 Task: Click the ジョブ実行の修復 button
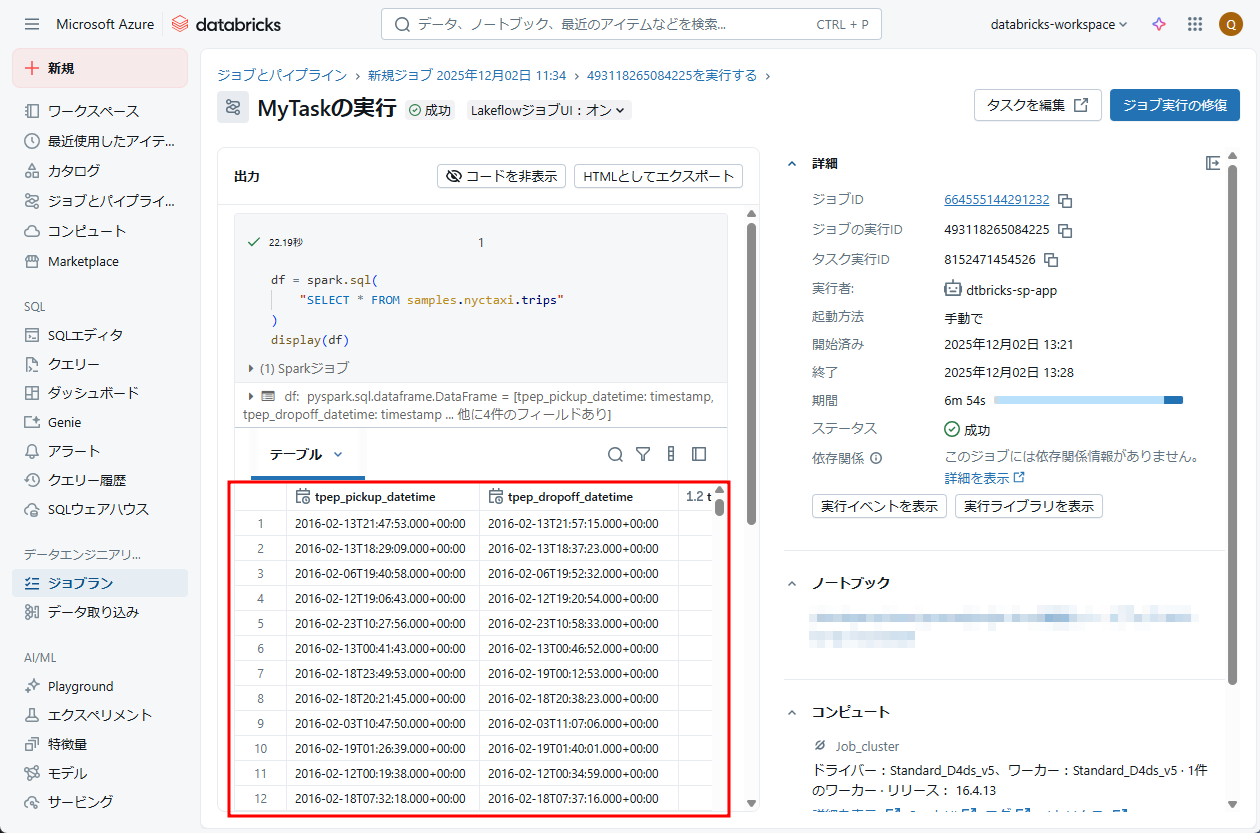pos(1174,105)
